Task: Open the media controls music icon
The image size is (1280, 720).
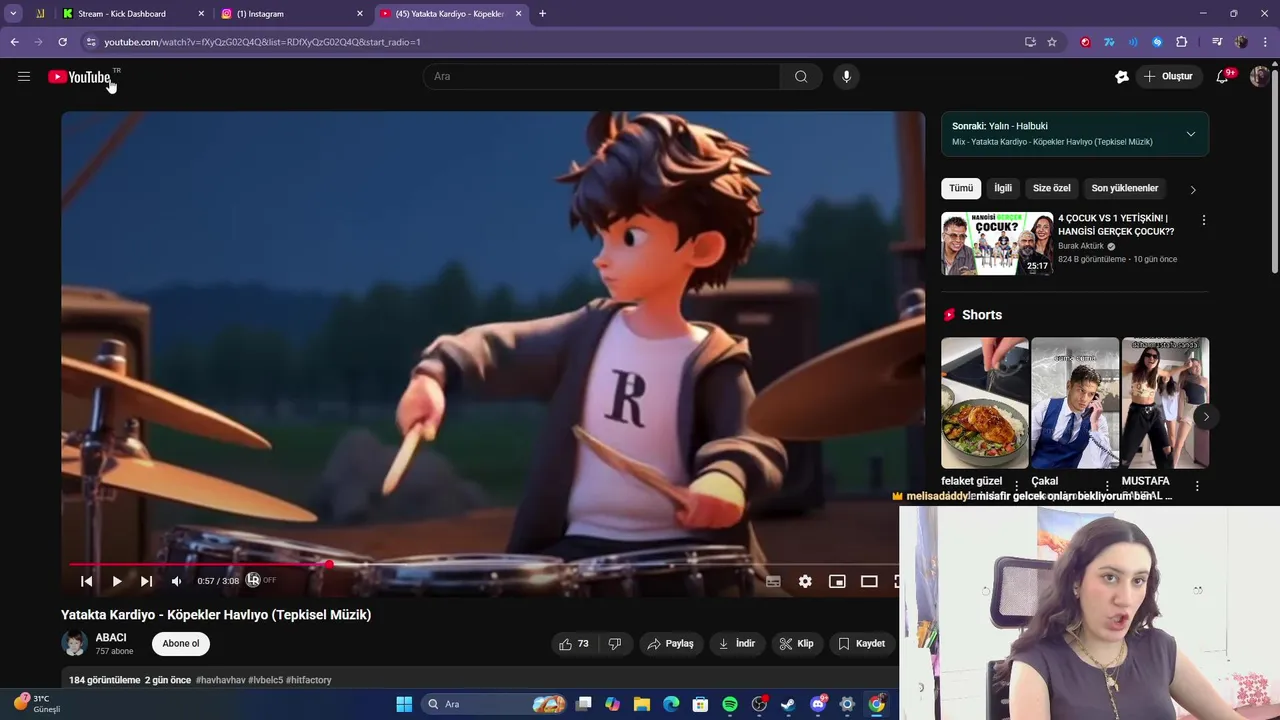Action: tap(1217, 42)
